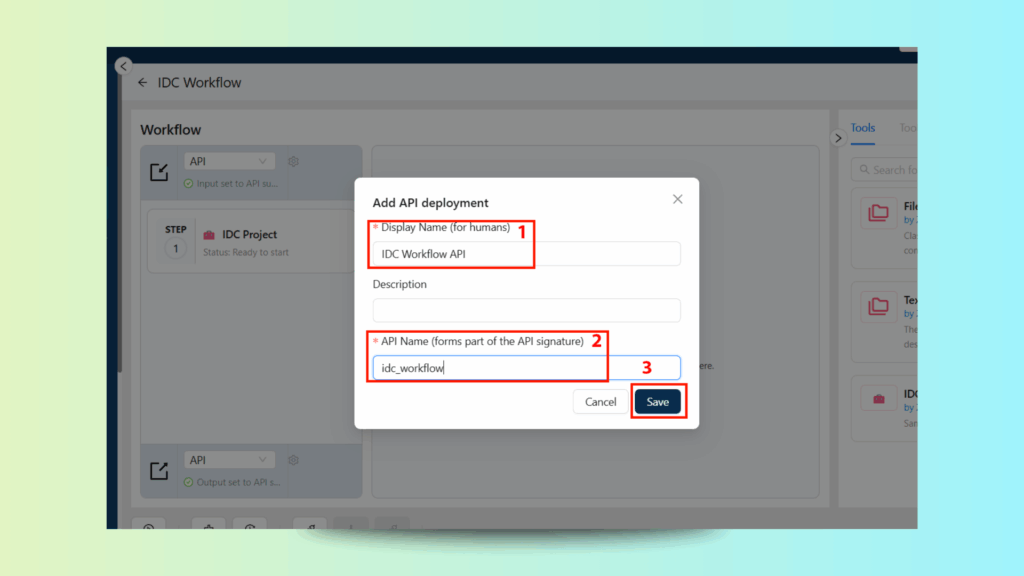Collapse the Tools panel with arrow toggle
The height and width of the screenshot is (576, 1024).
click(x=838, y=138)
